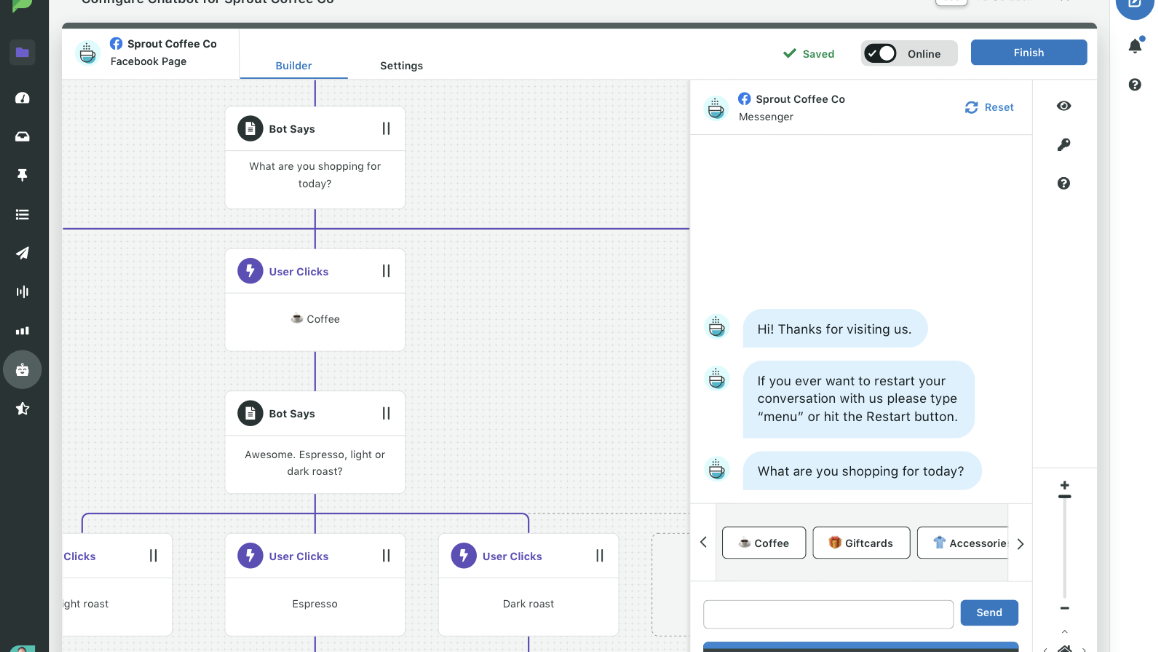Click the zoom in plus button
This screenshot has height=652, width=1158.
click(1064, 485)
